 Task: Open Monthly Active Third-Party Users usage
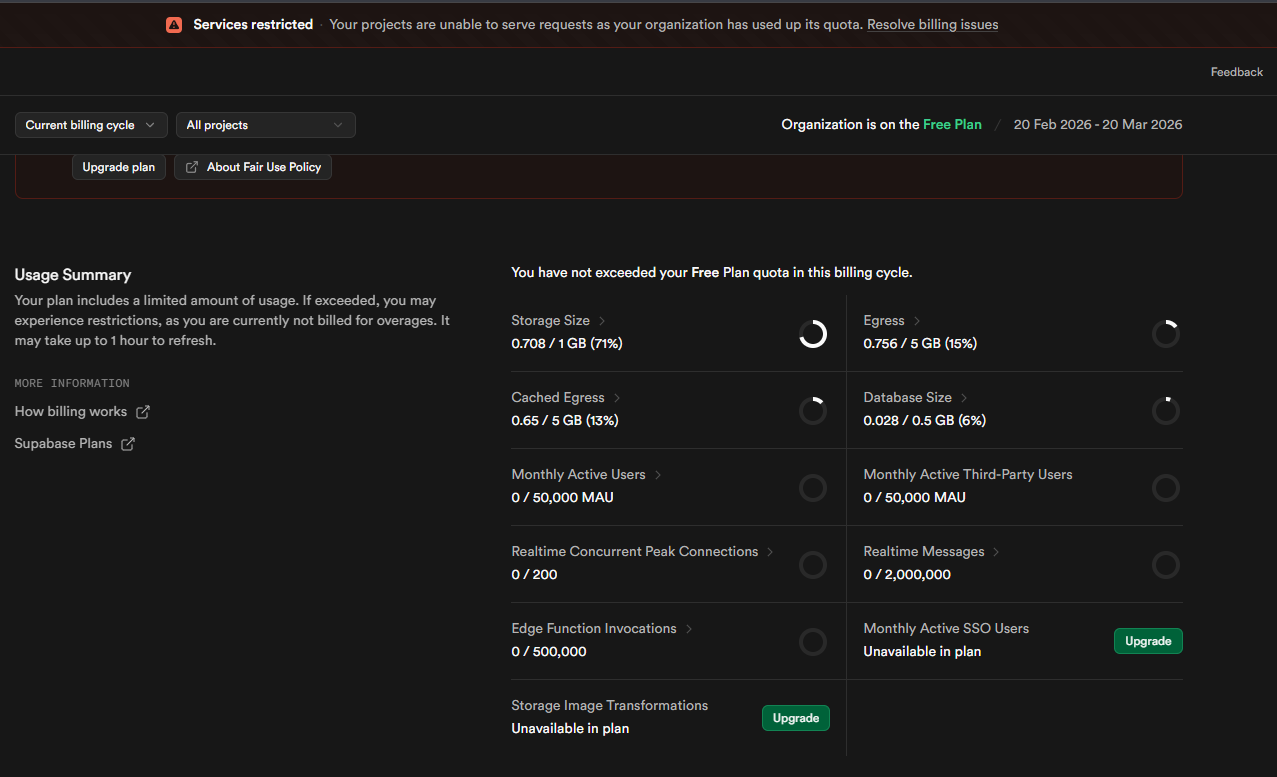point(968,475)
